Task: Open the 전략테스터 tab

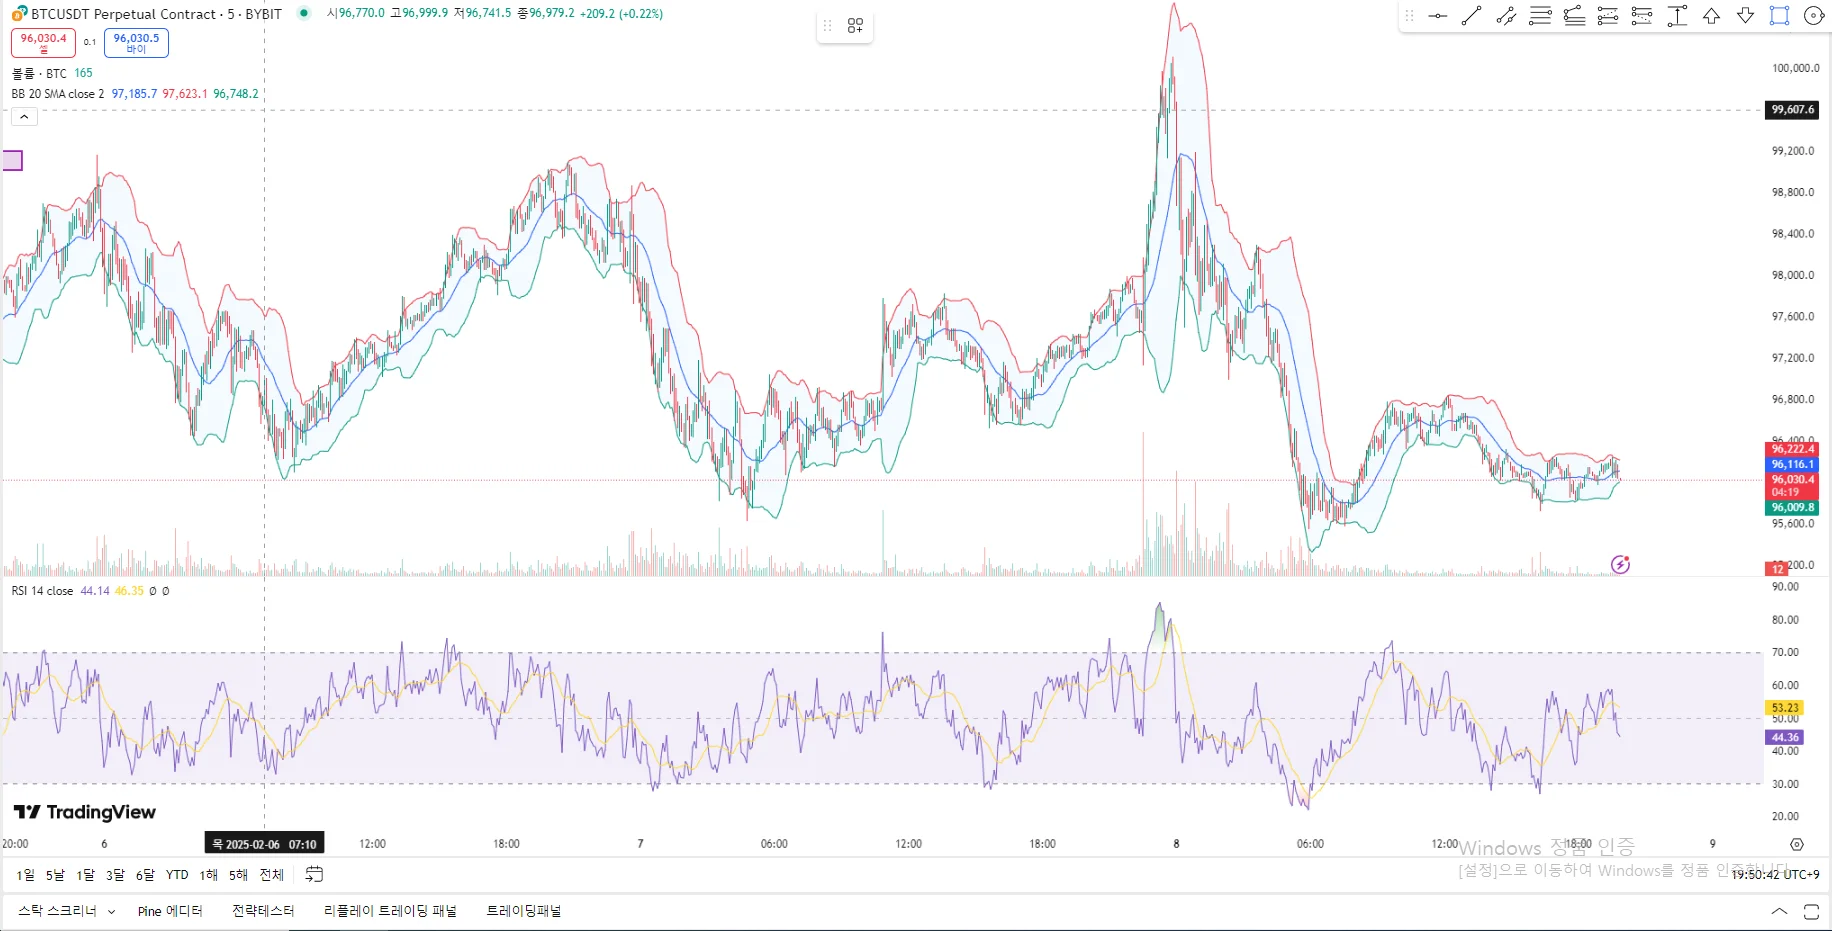Action: click(263, 911)
